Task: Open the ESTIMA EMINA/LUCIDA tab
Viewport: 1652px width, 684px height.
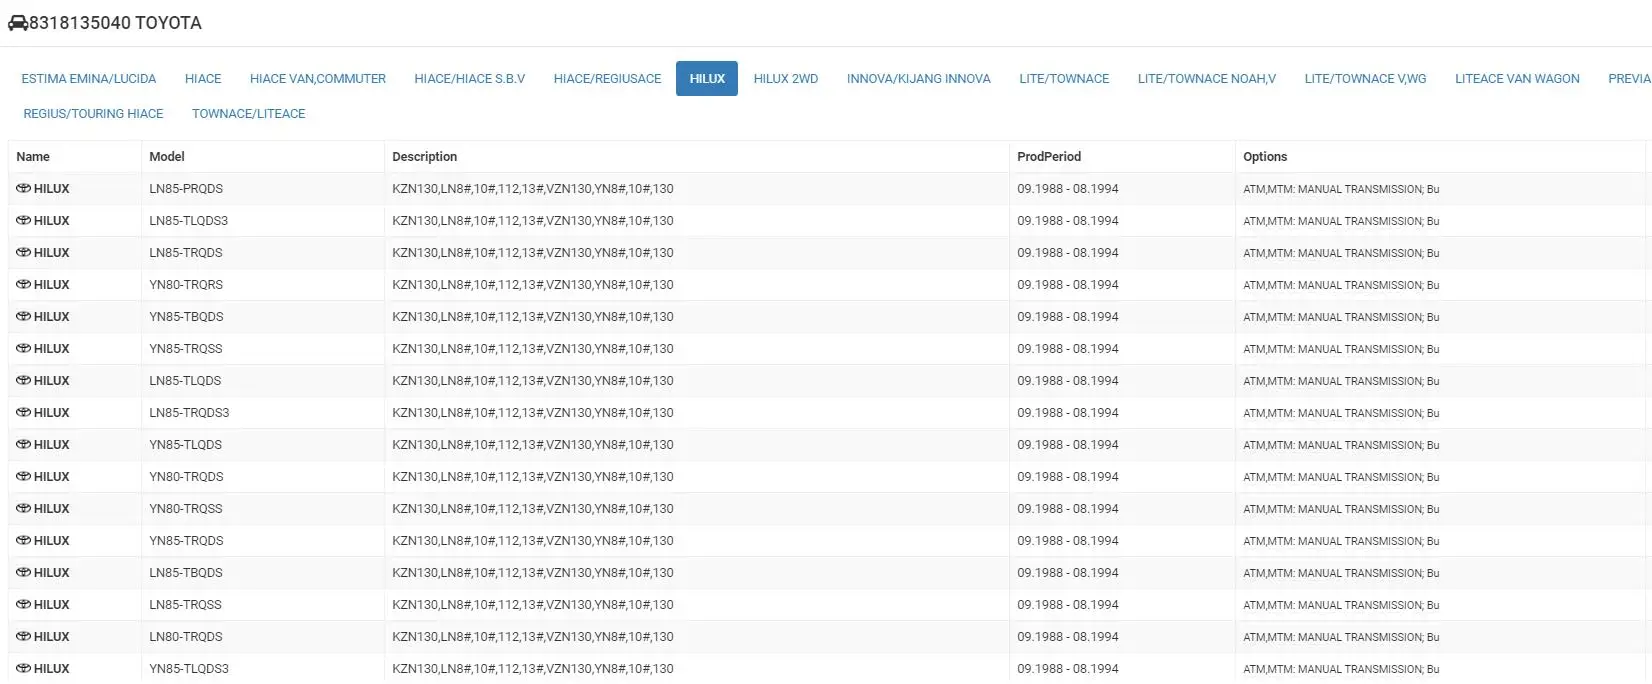Action: coord(89,78)
